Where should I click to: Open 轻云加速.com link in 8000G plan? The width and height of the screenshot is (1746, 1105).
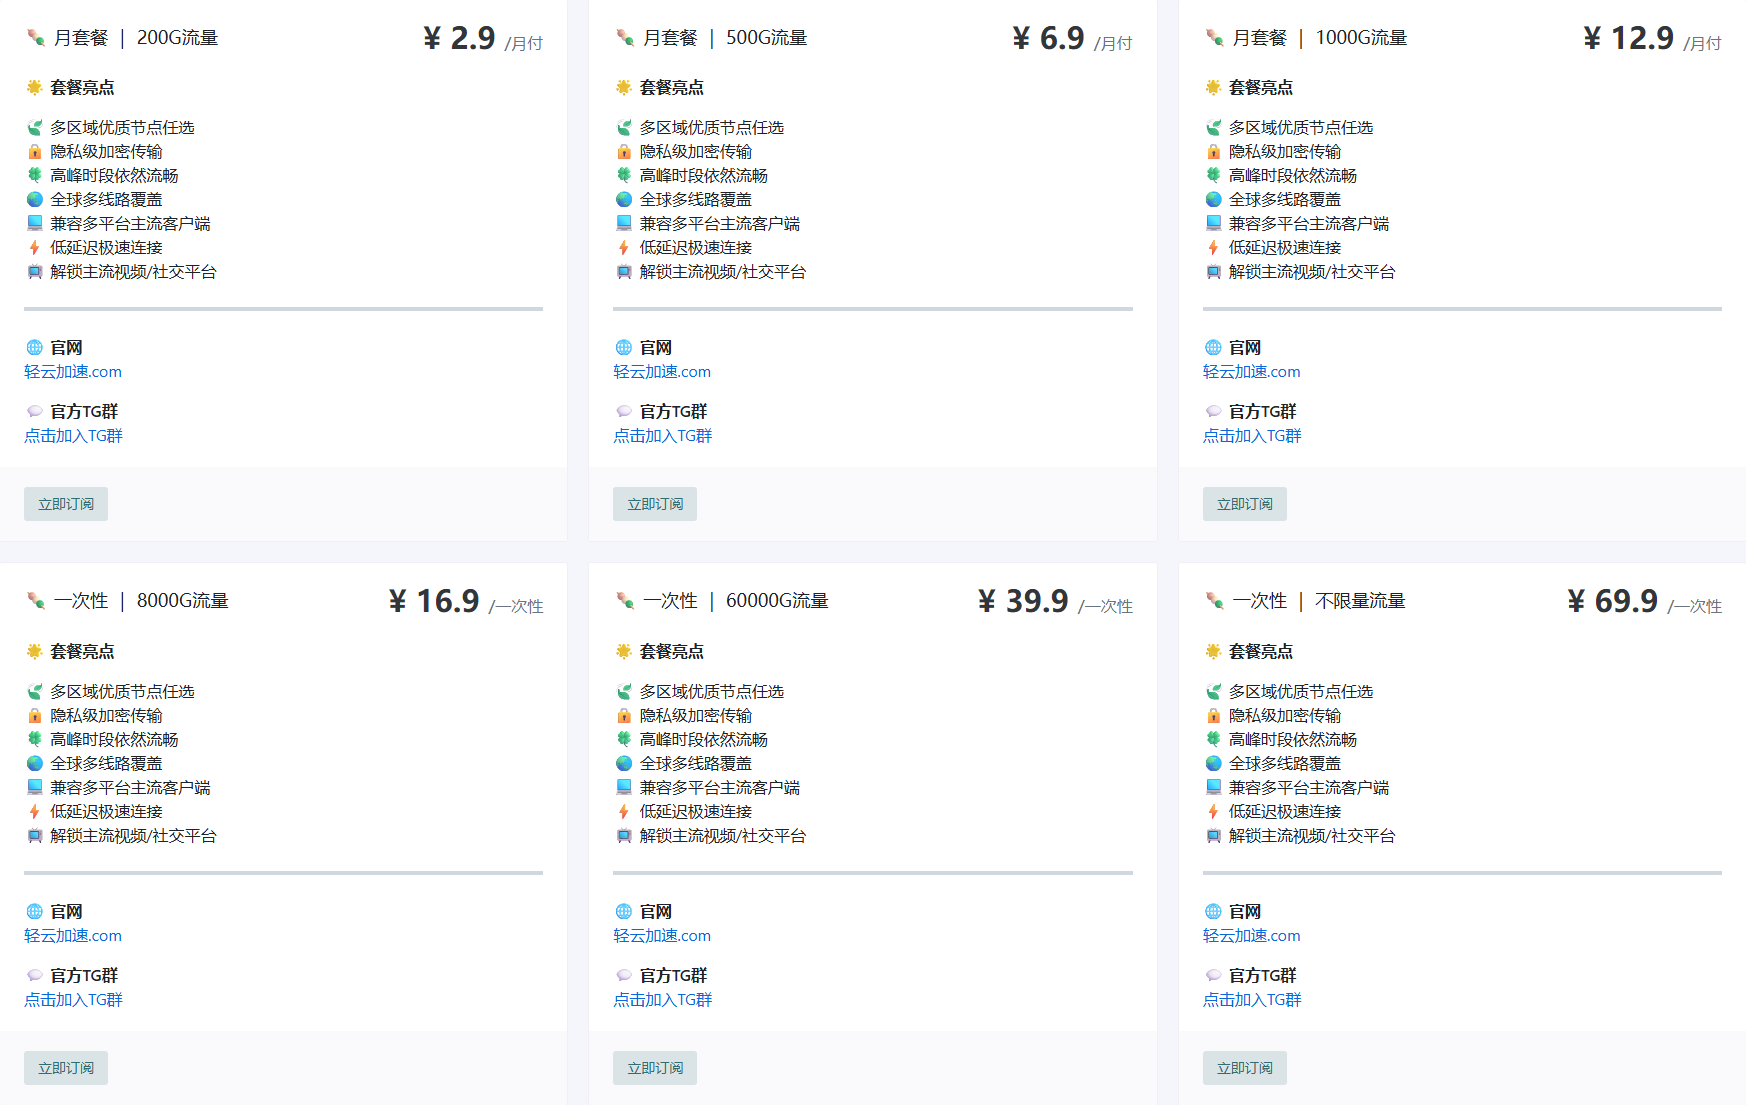coord(73,936)
